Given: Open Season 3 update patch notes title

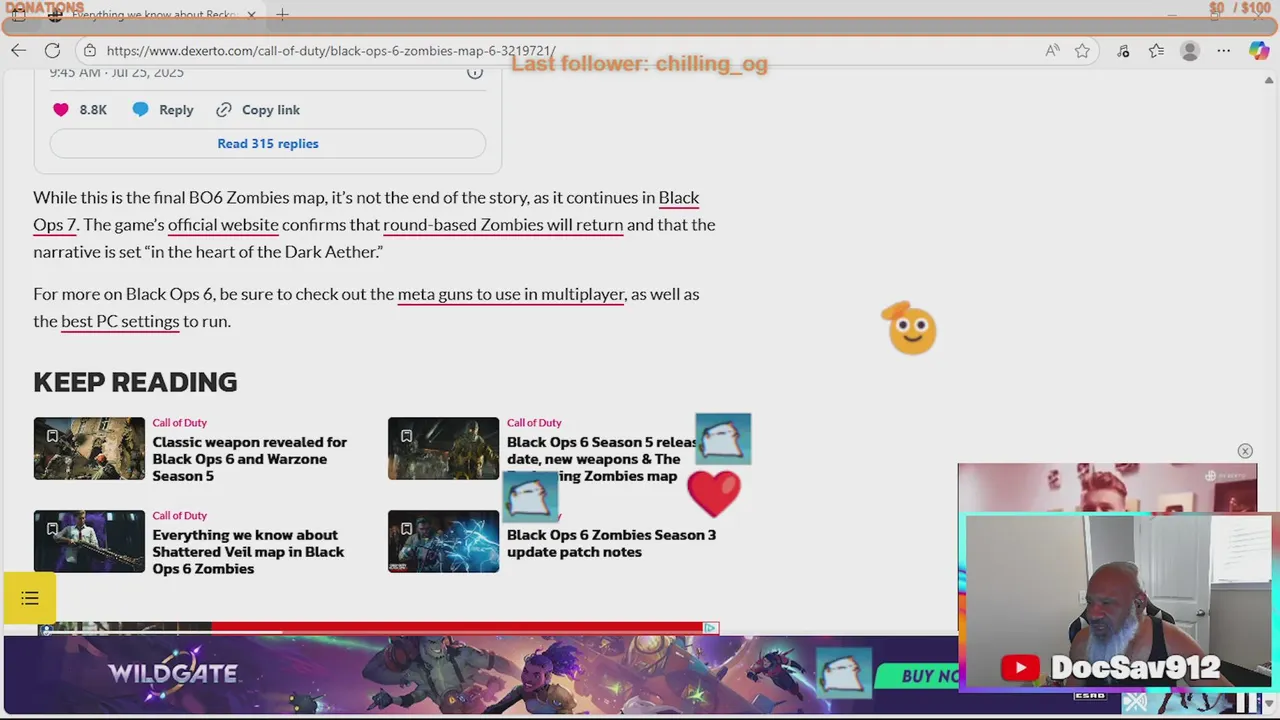Looking at the screenshot, I should click(611, 543).
